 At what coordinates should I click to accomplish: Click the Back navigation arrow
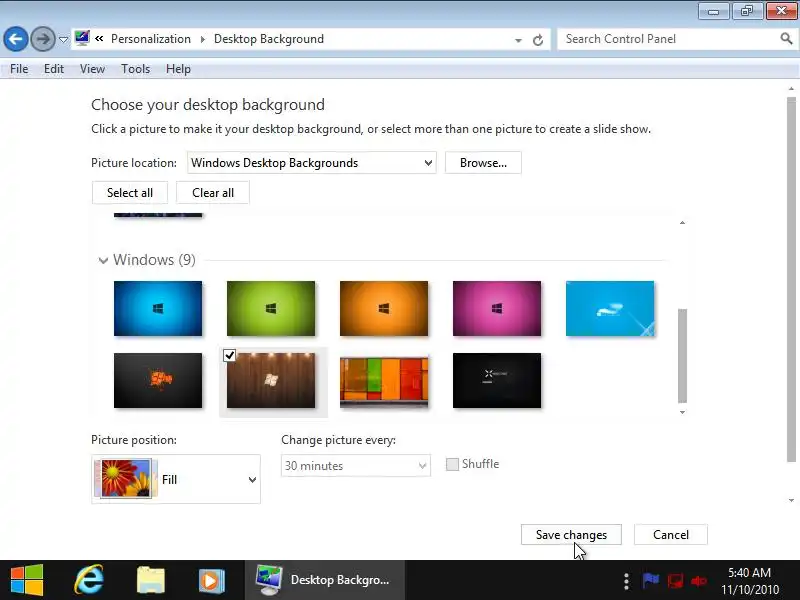16,39
